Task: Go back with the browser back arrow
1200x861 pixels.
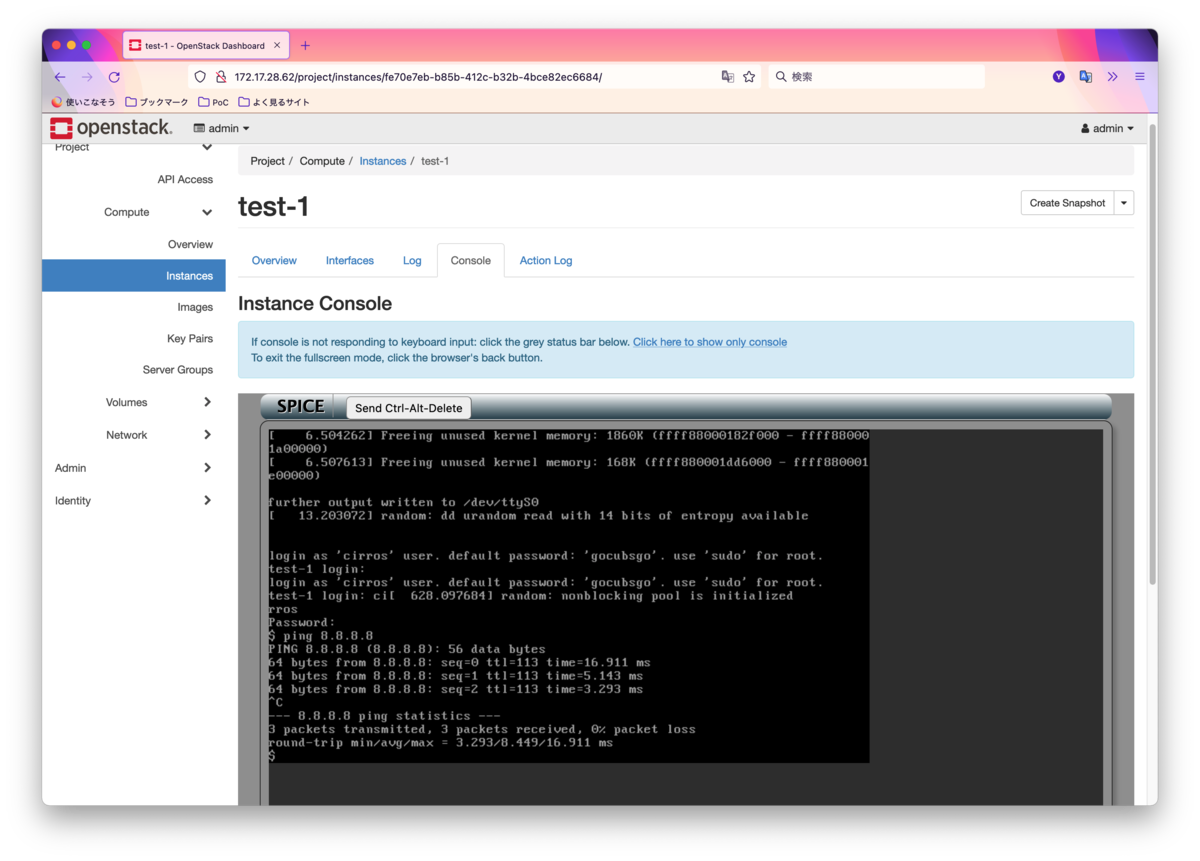Action: click(60, 77)
